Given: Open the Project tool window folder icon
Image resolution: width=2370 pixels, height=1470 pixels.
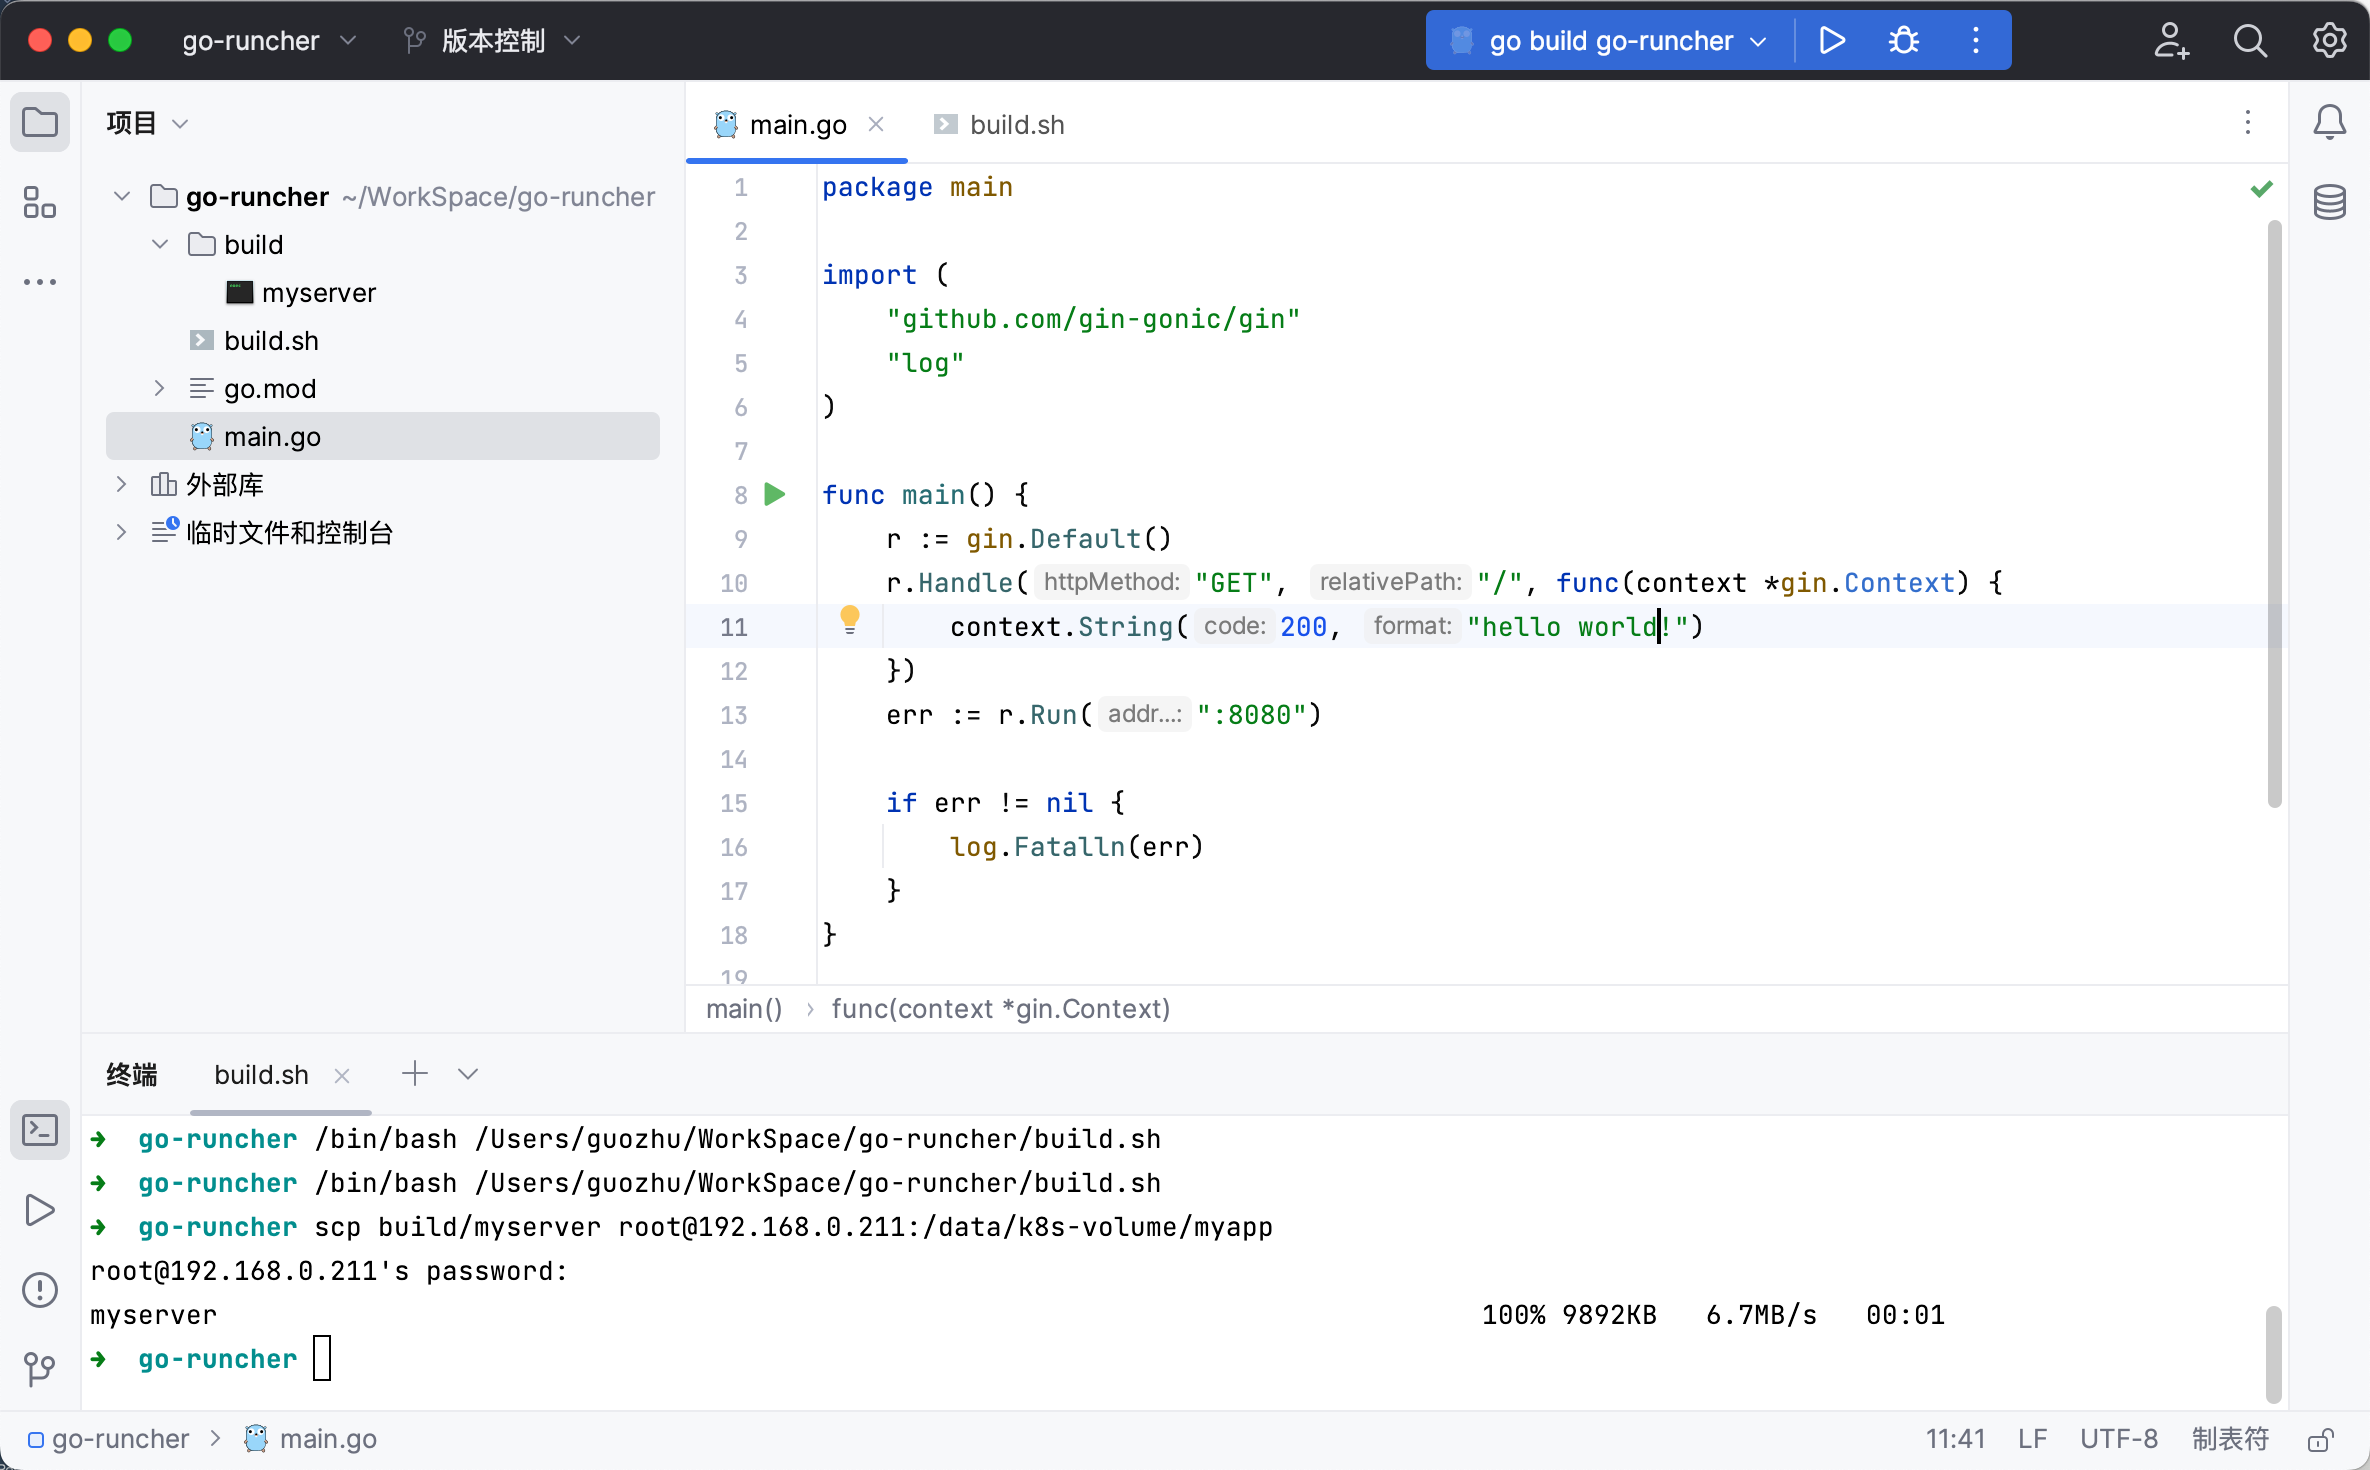Looking at the screenshot, I should pyautogui.click(x=40, y=123).
